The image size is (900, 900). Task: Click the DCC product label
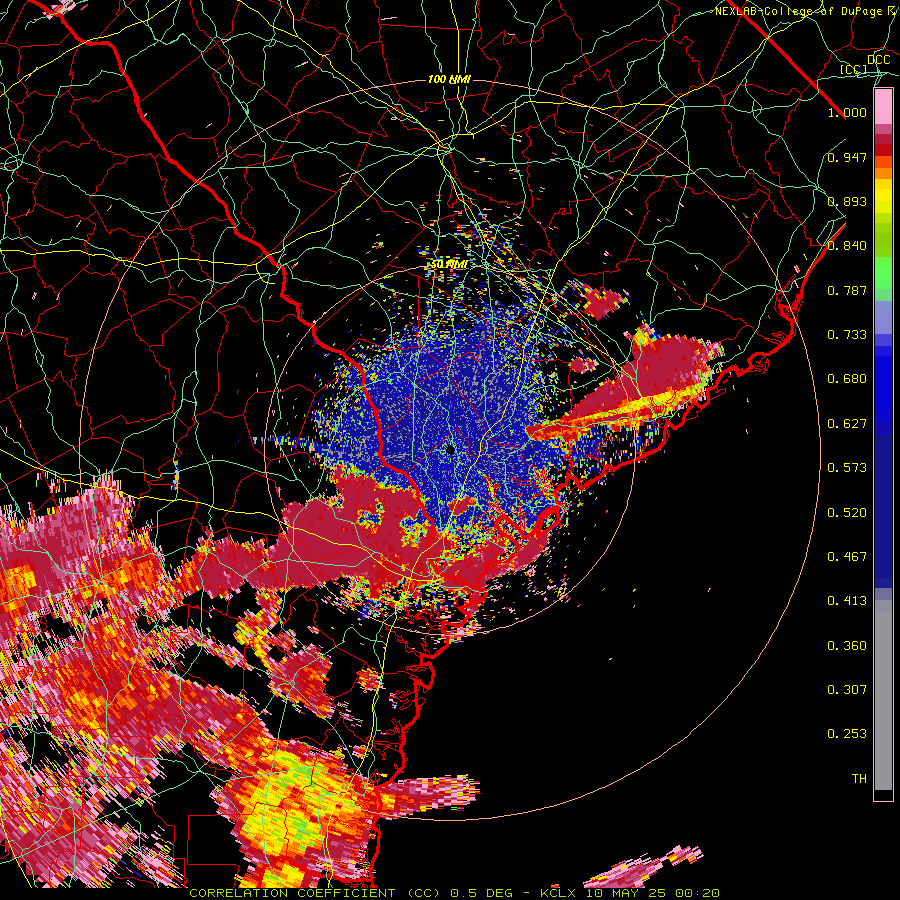(x=878, y=60)
